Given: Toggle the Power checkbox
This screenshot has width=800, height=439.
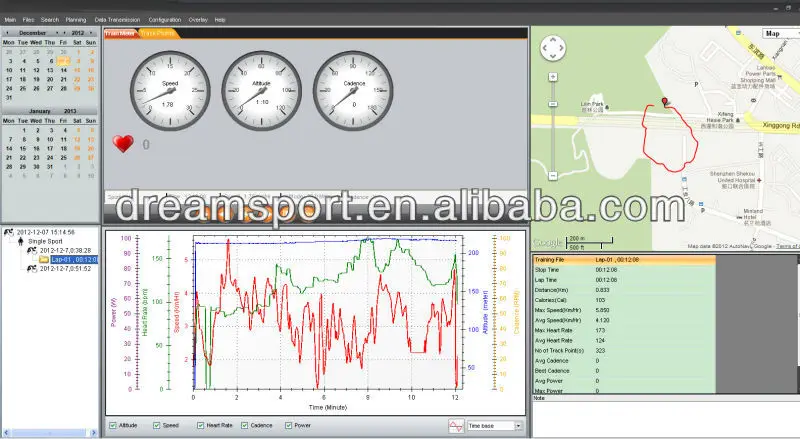Looking at the screenshot, I should [x=288, y=425].
